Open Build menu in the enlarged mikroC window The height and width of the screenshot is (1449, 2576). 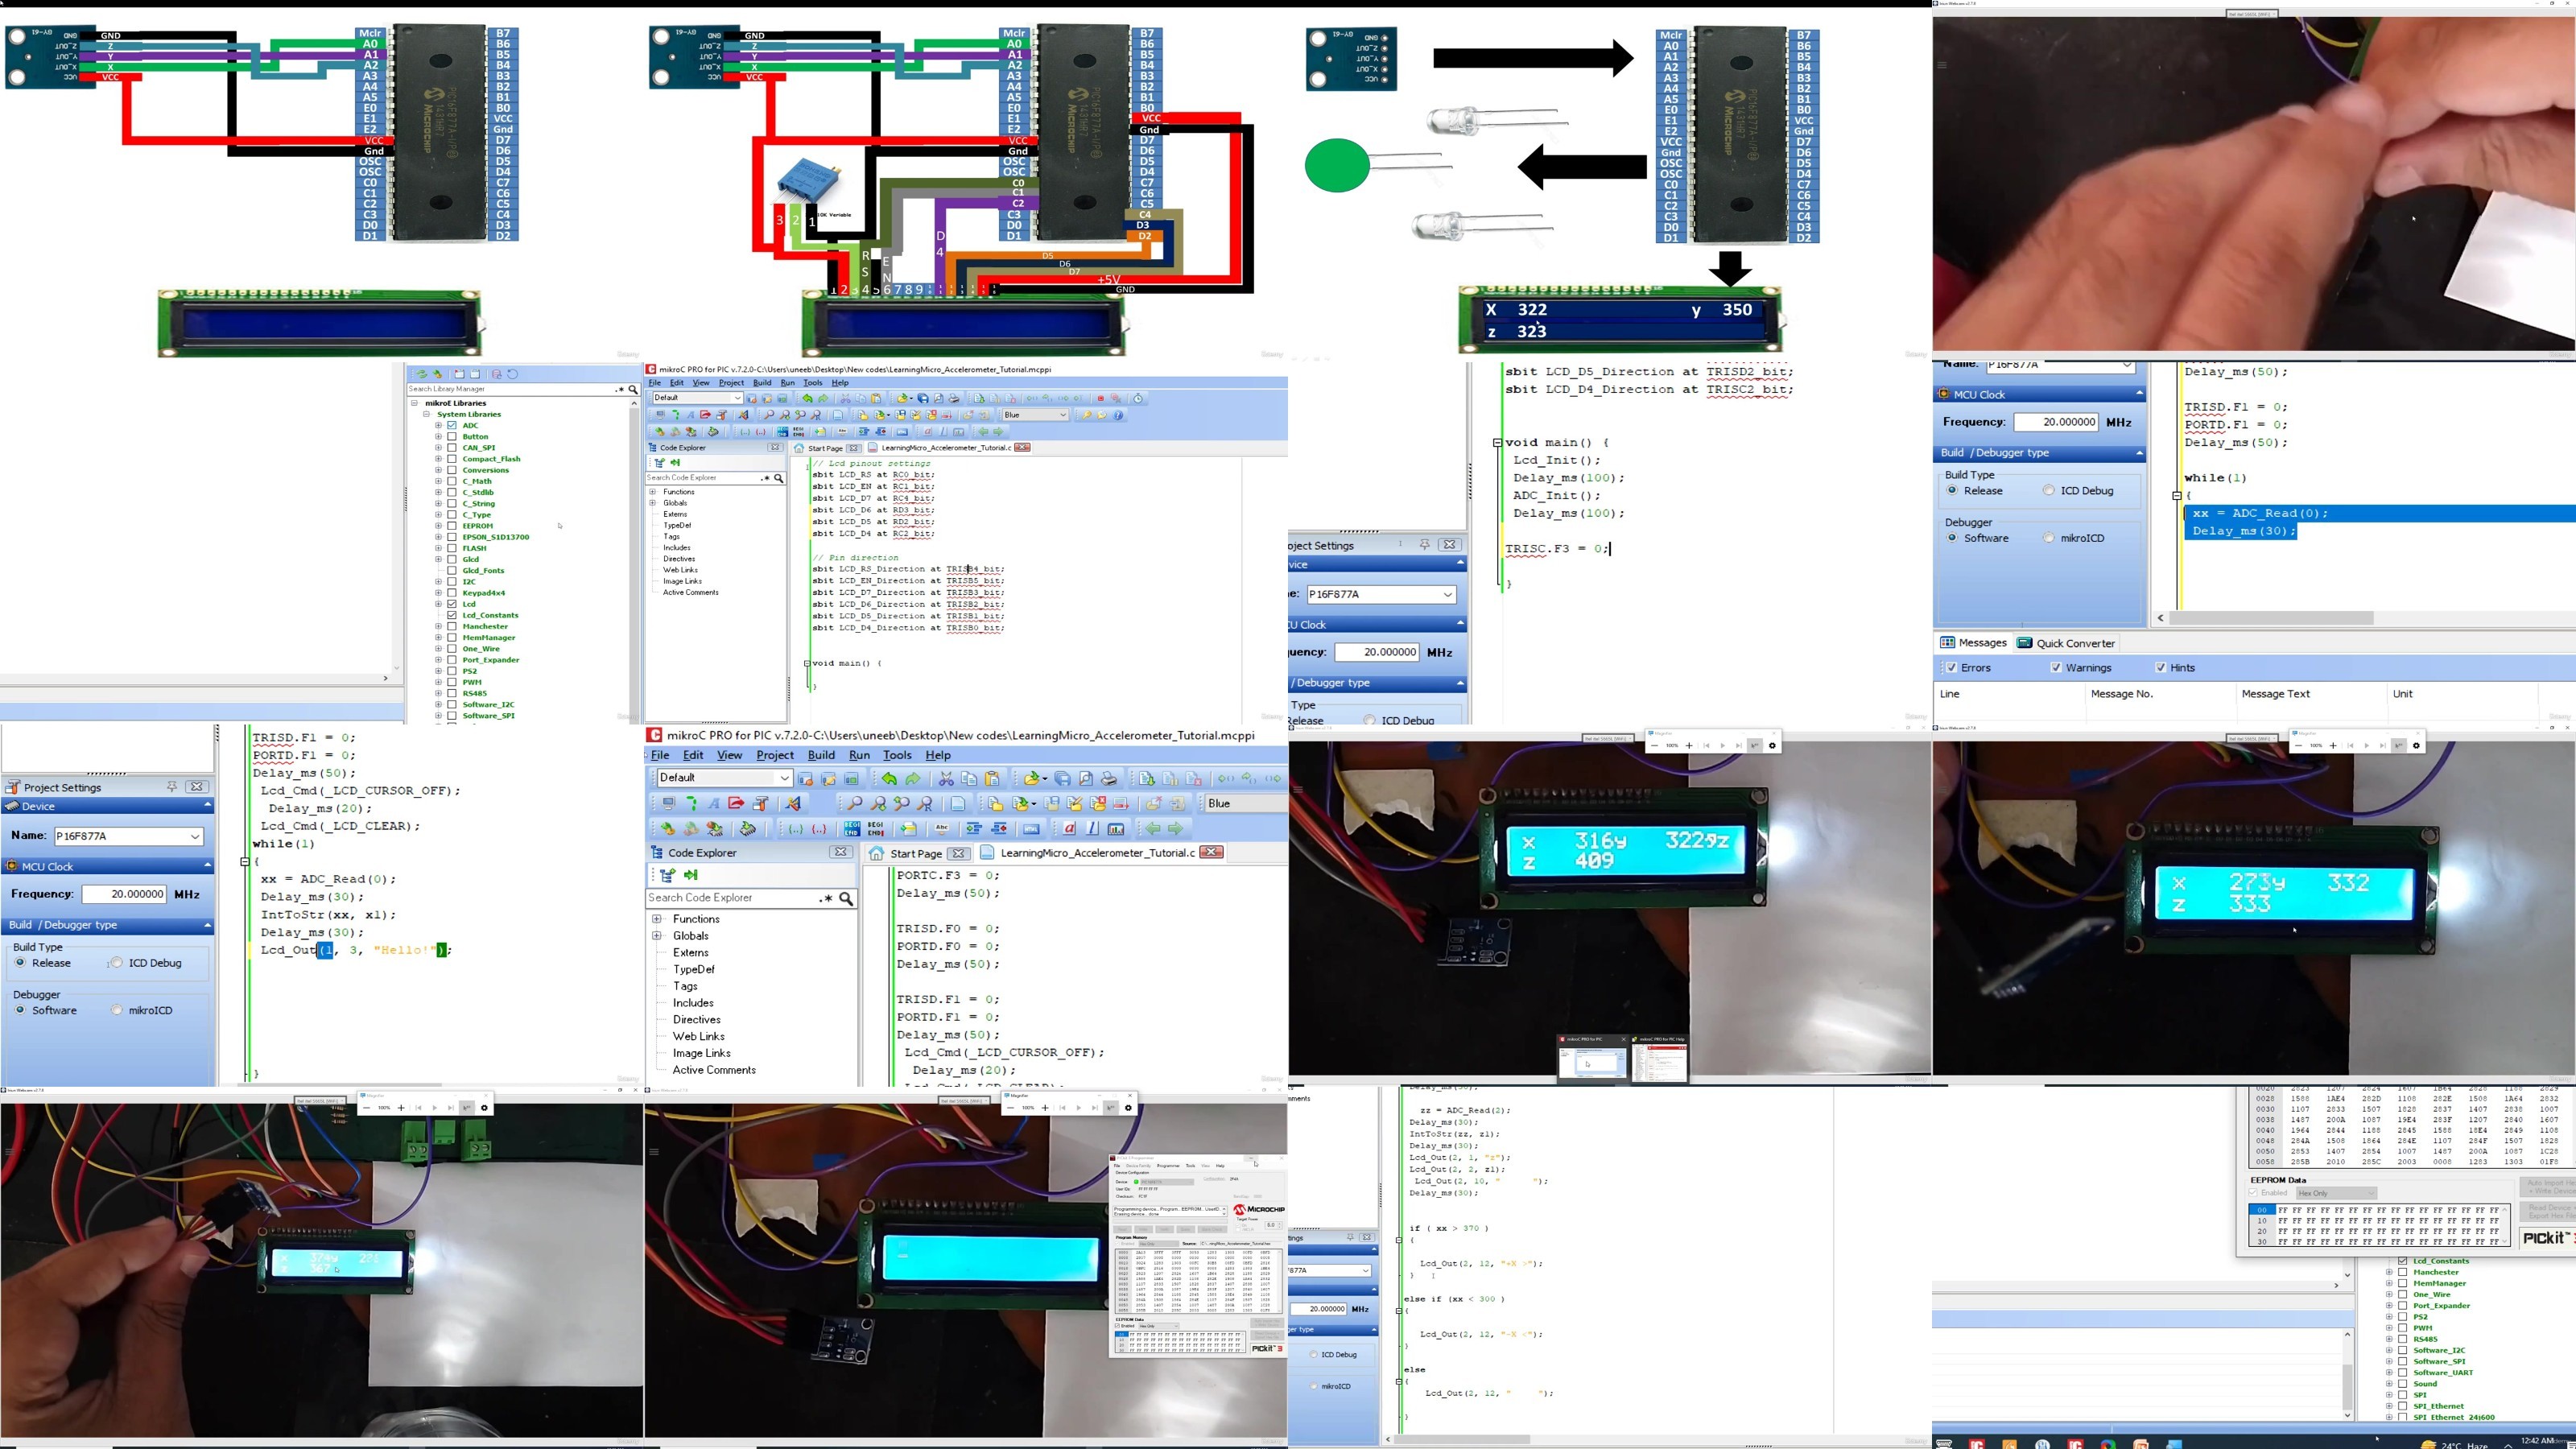(x=821, y=755)
